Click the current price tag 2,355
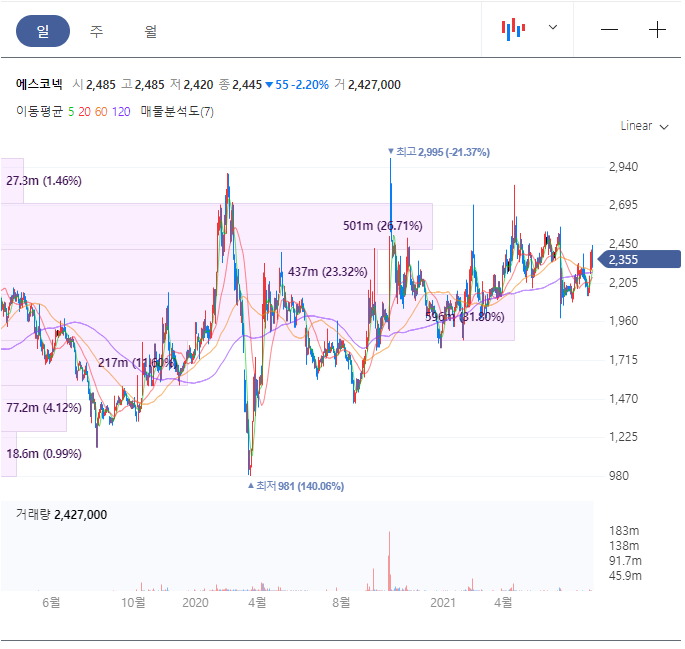685x649 pixels. pos(639,259)
